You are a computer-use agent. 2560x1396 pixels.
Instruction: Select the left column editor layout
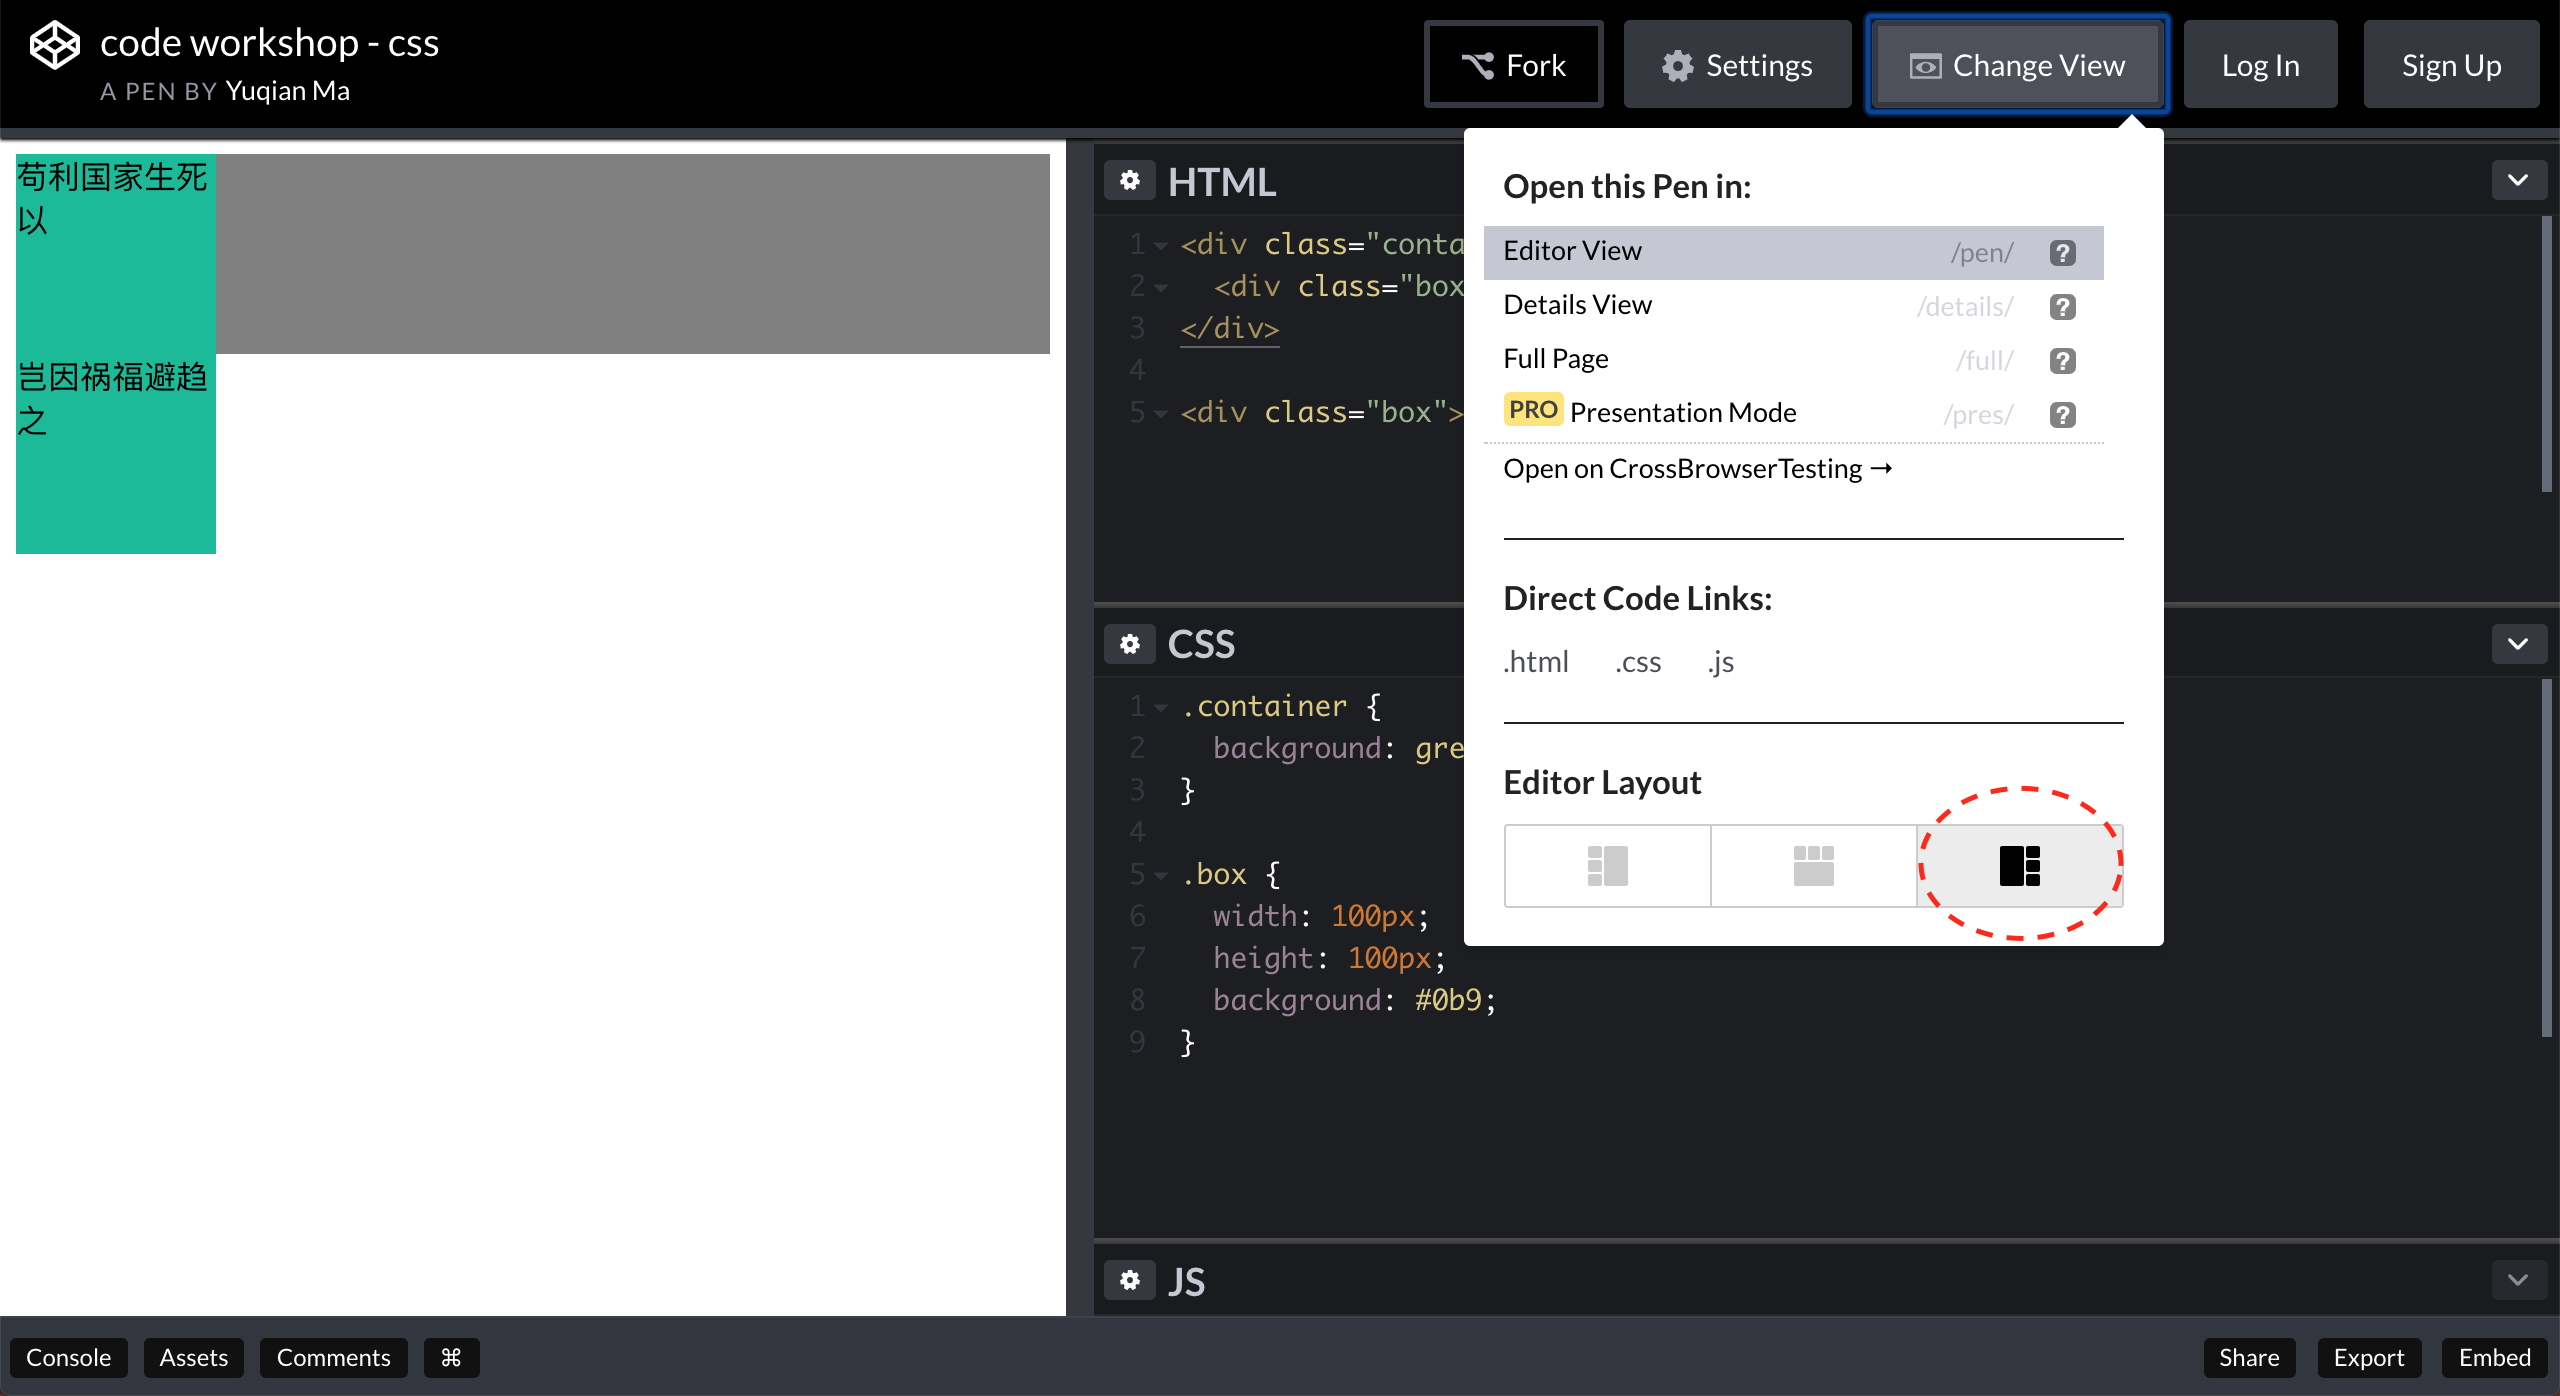click(1606, 865)
